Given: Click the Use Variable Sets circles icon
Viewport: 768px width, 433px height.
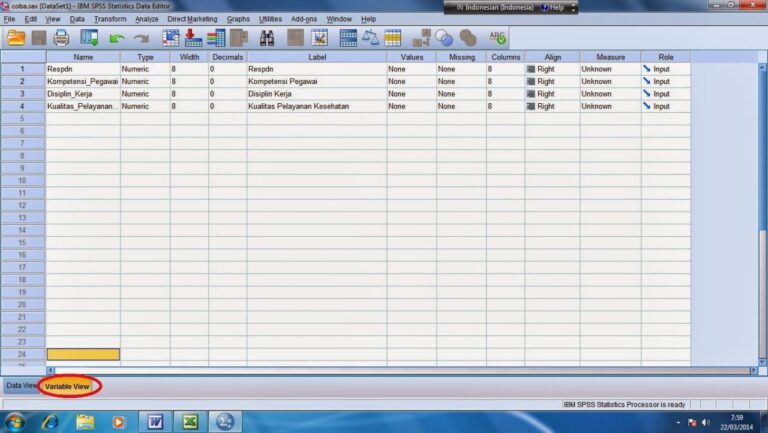Looking at the screenshot, I should pos(444,38).
